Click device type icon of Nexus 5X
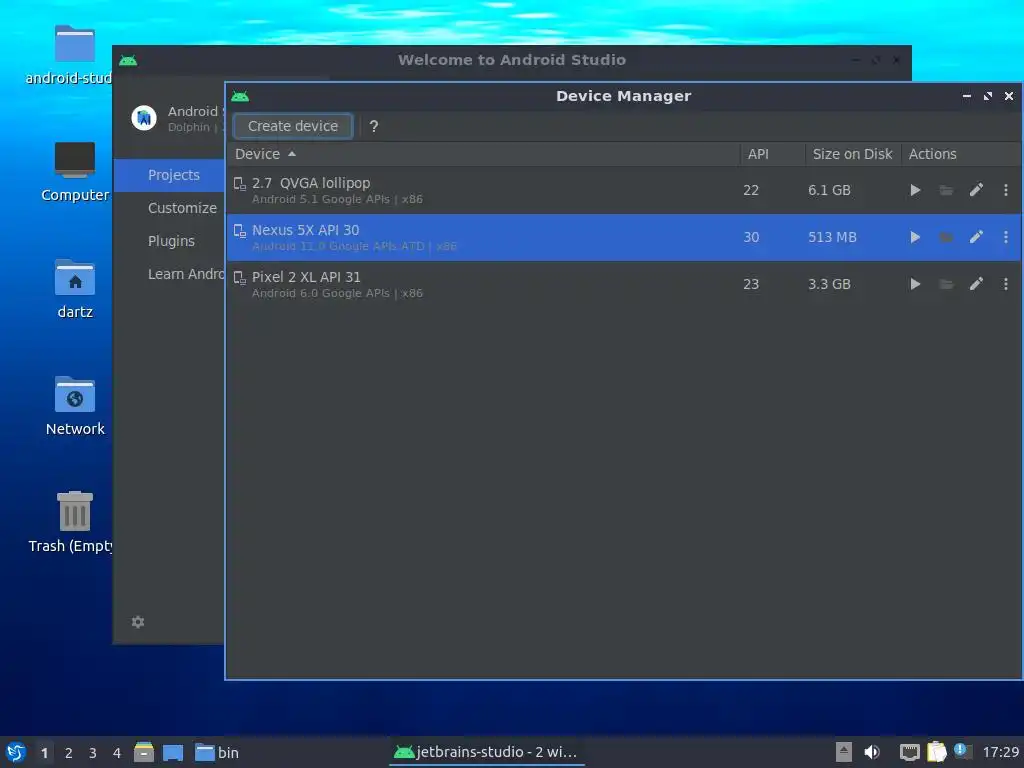Viewport: 1024px width, 768px height. coord(240,231)
